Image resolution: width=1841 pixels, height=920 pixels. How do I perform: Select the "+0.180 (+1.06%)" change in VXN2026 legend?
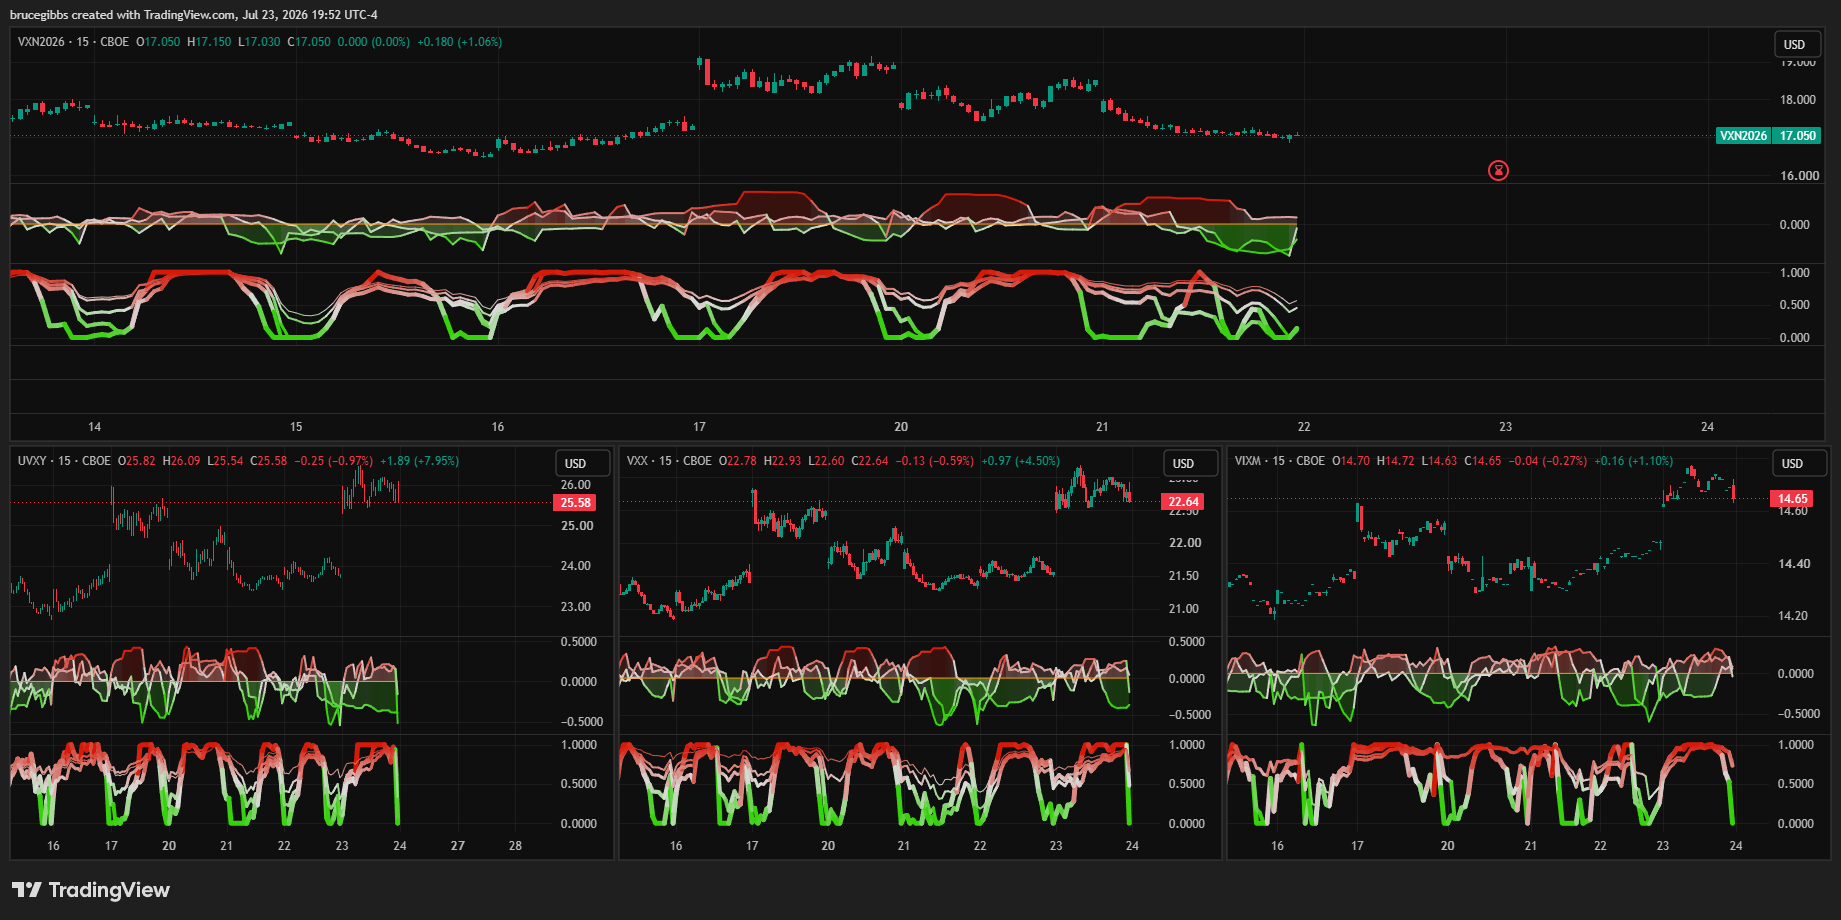[x=460, y=42]
